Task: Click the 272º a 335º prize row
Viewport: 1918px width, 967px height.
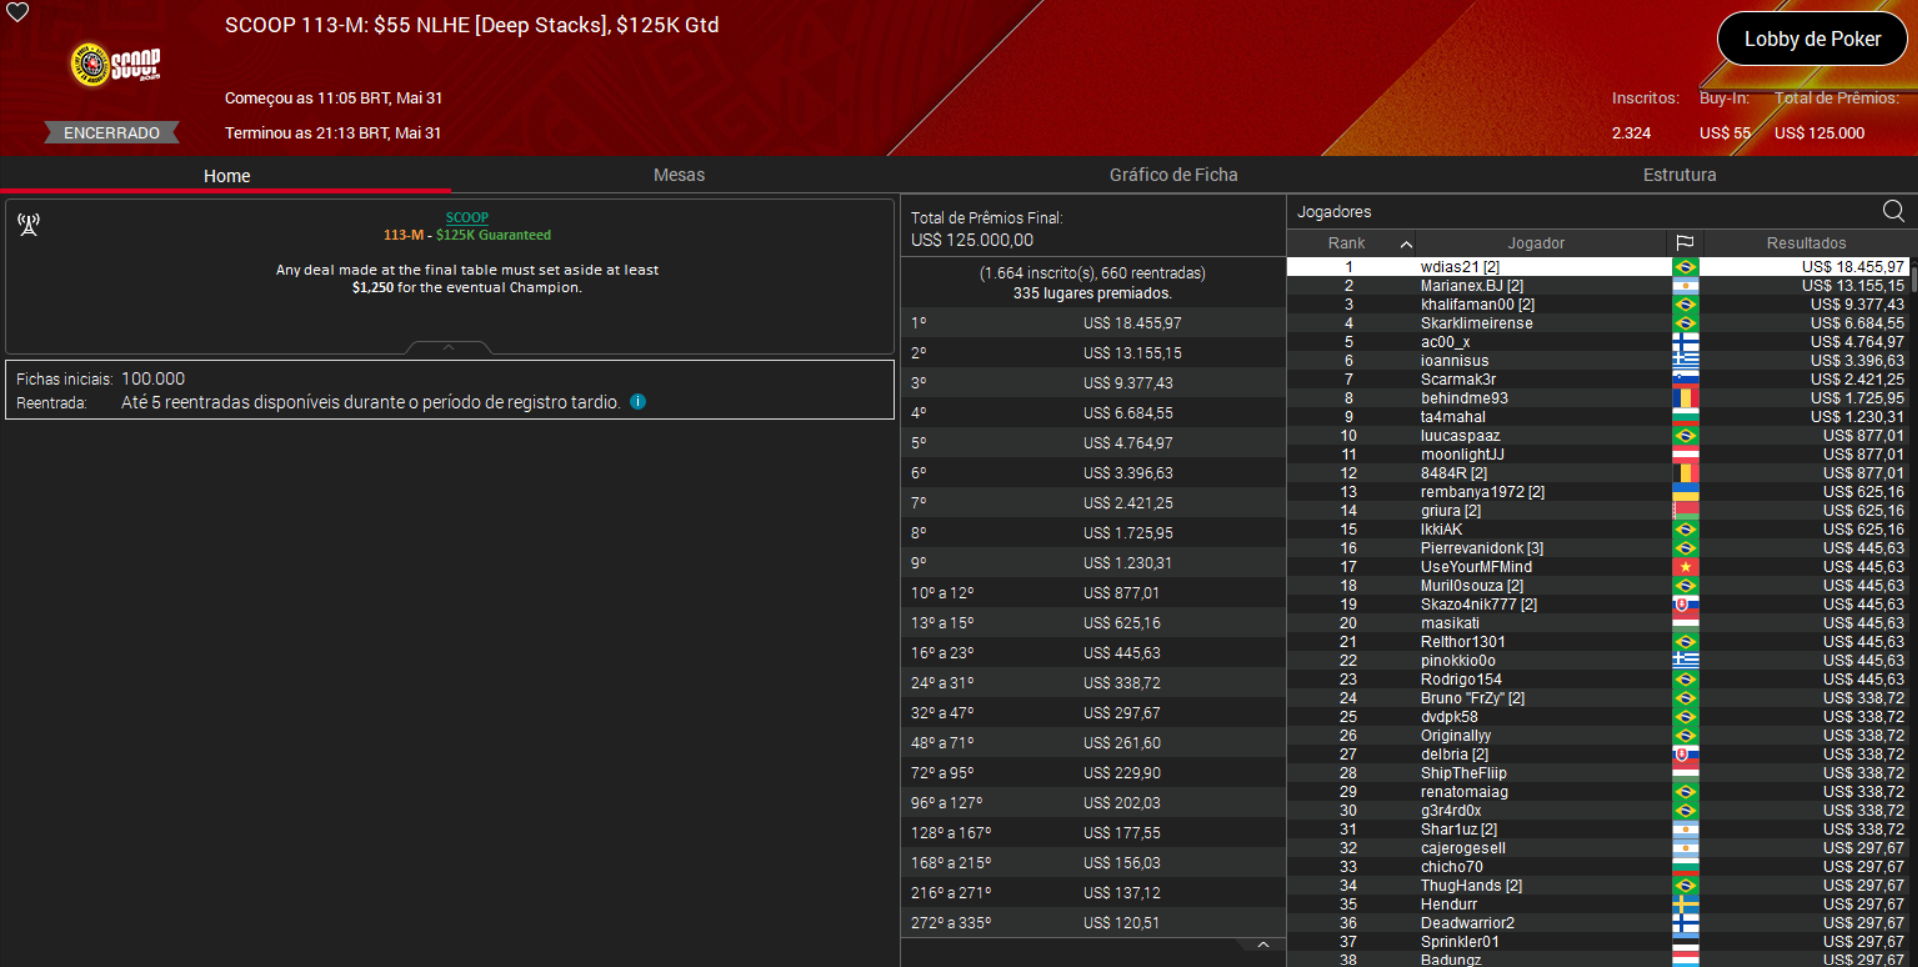Action: pos(1093,923)
